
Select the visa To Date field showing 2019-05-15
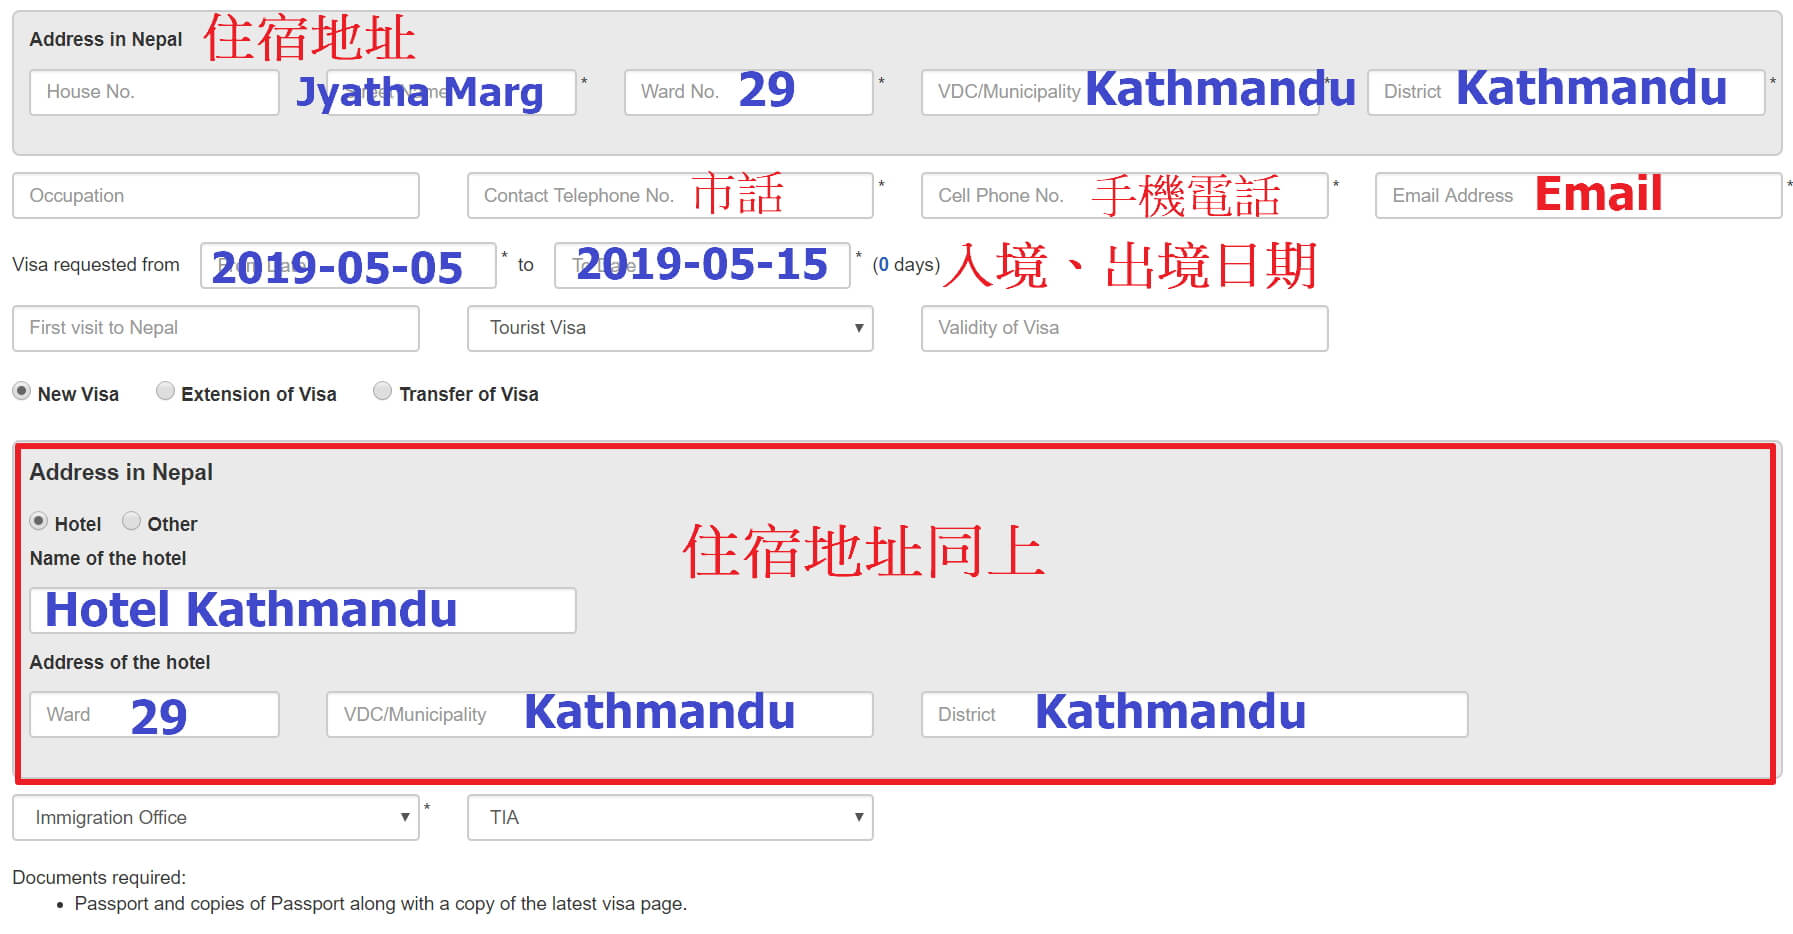[702, 264]
